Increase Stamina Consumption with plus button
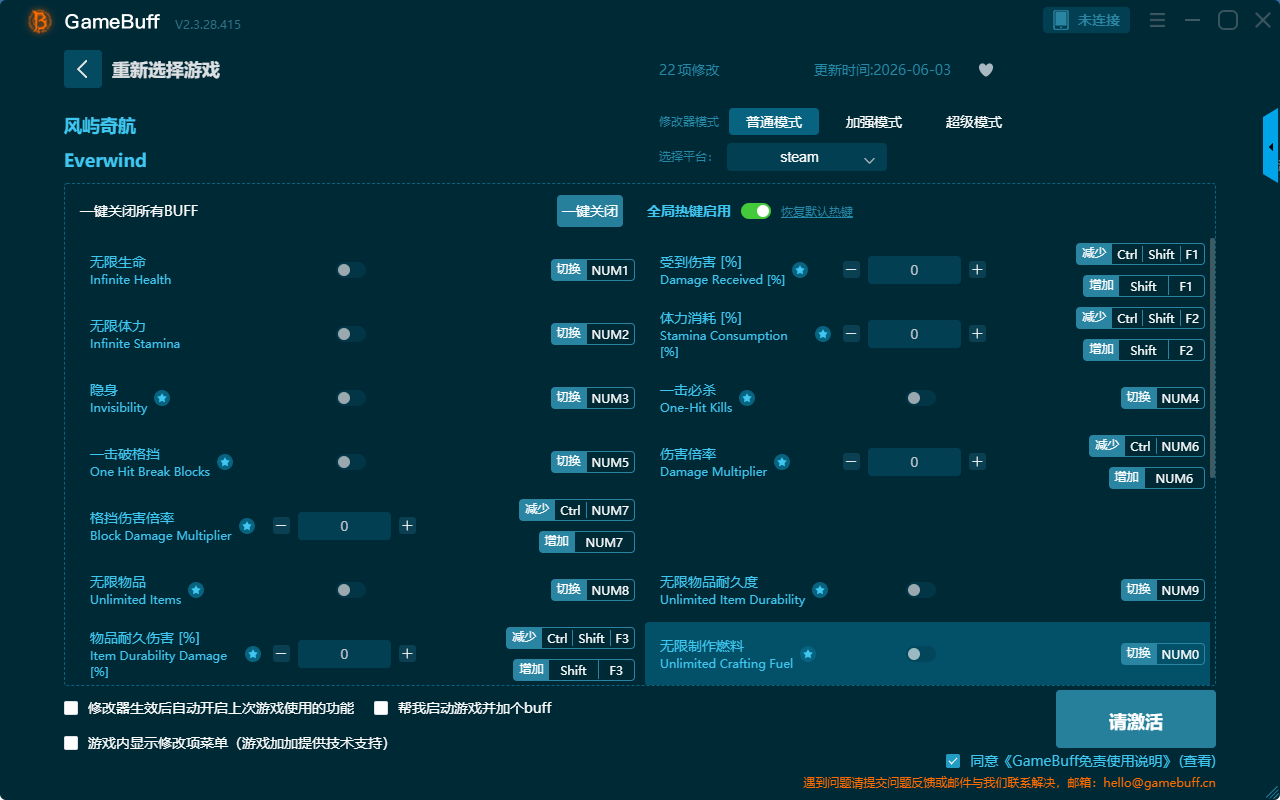Screen dimensions: 1280x800 click(977, 334)
